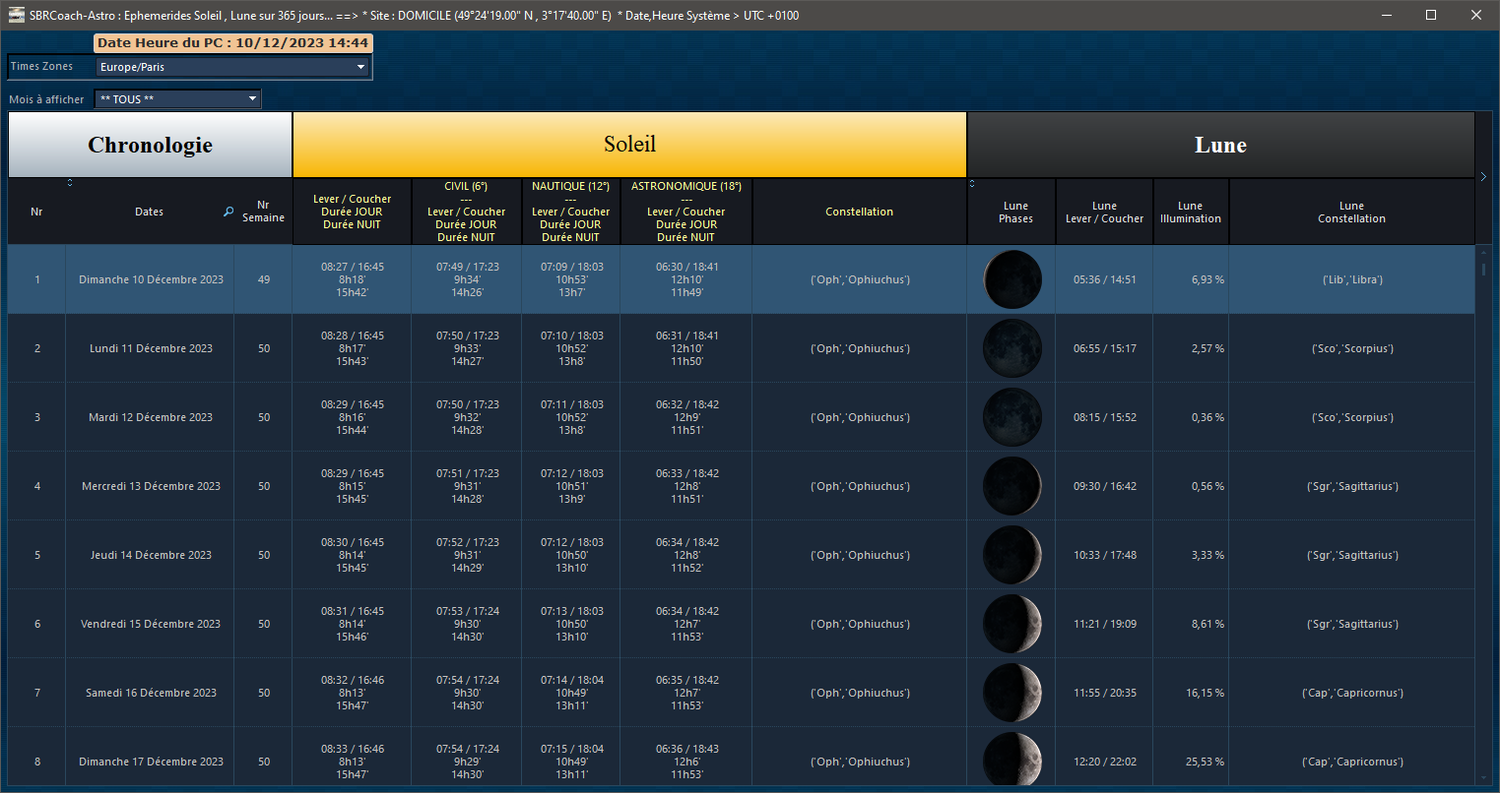This screenshot has height=793, width=1500.
Task: Click ('Sgr','Sagittarius') in the Jeudi 14 row
Action: tap(1352, 555)
